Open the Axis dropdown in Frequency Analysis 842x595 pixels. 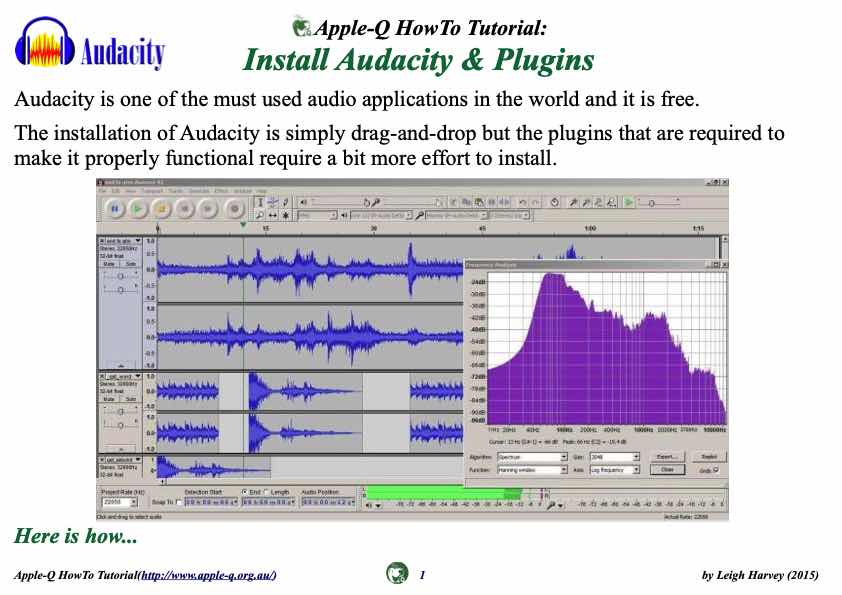click(615, 470)
